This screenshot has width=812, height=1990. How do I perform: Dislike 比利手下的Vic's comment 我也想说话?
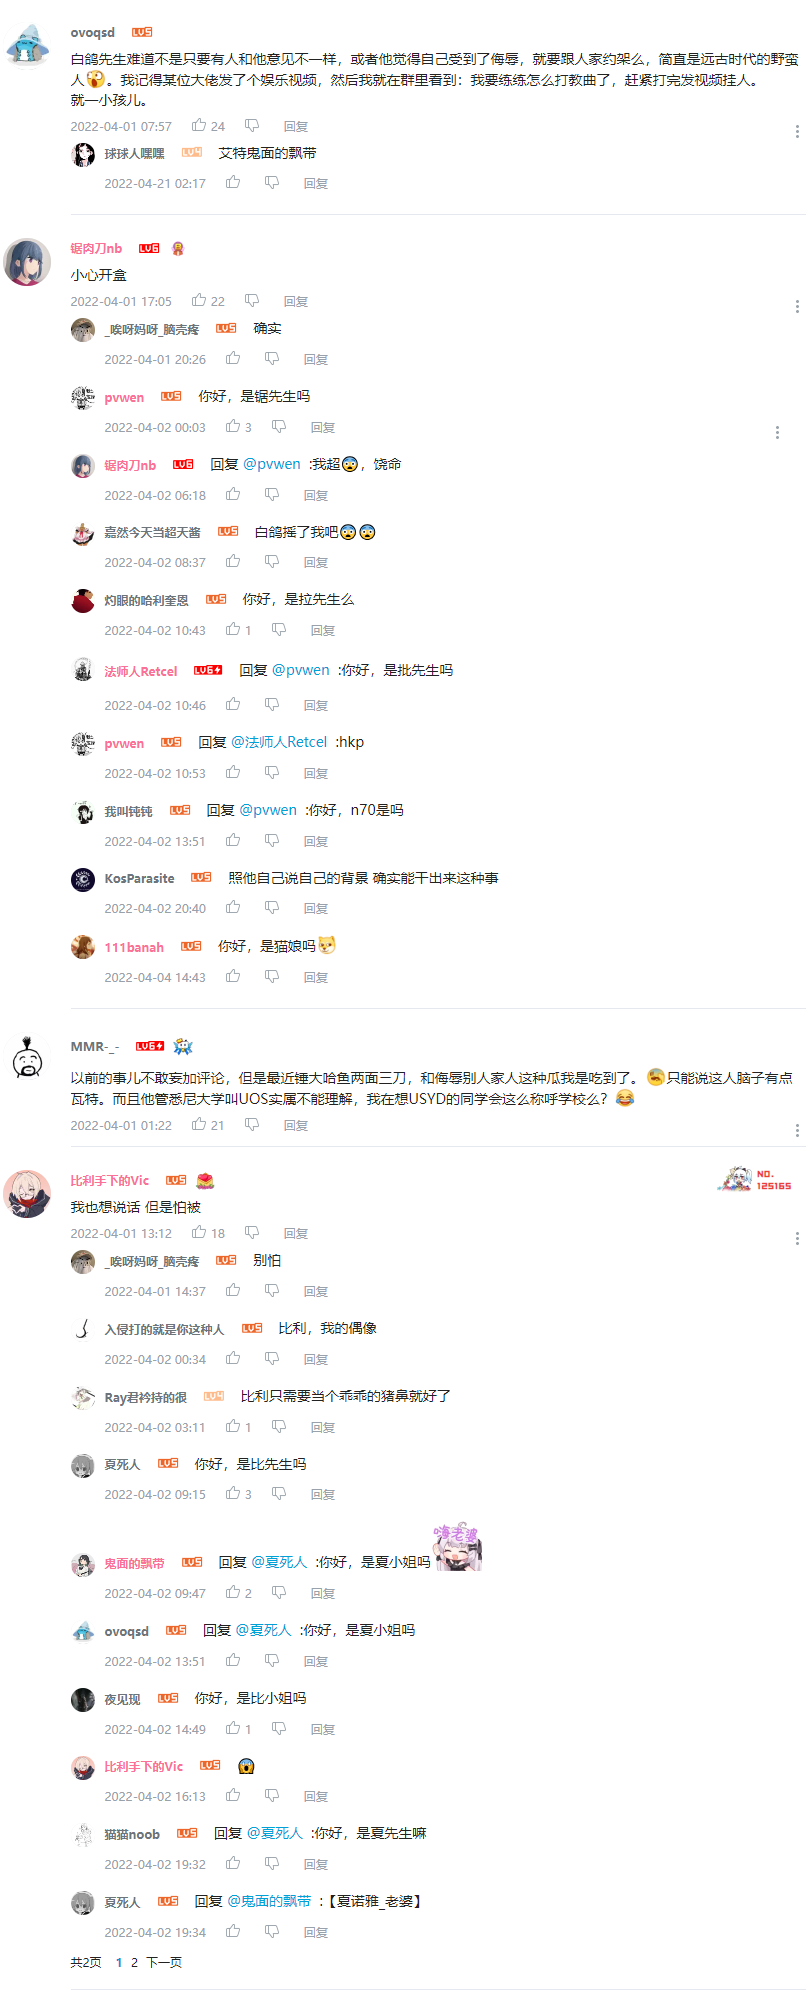click(252, 1233)
